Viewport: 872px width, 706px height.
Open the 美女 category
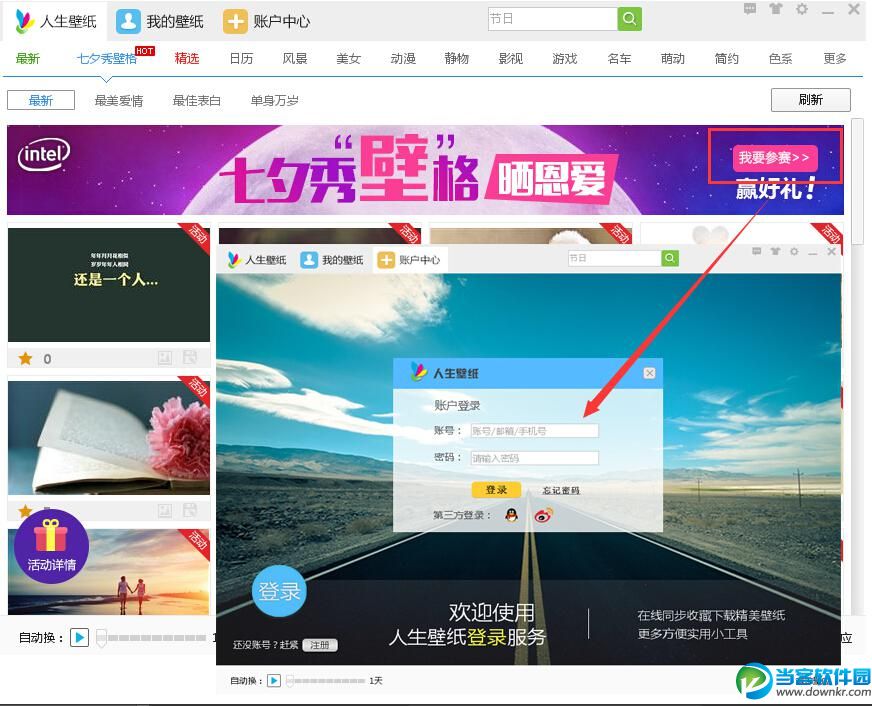click(x=349, y=58)
